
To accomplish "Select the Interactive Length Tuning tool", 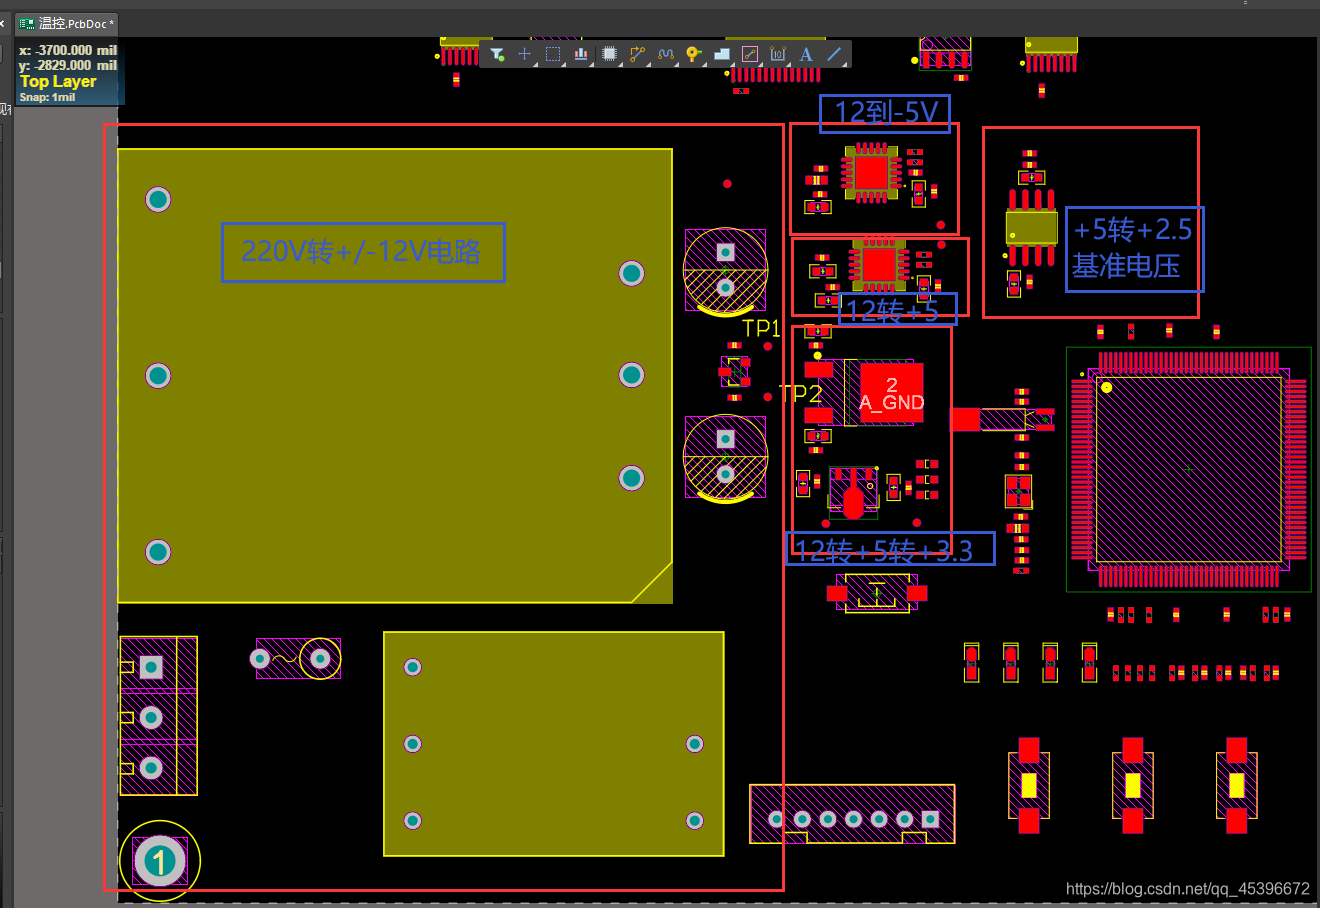I will click(665, 54).
